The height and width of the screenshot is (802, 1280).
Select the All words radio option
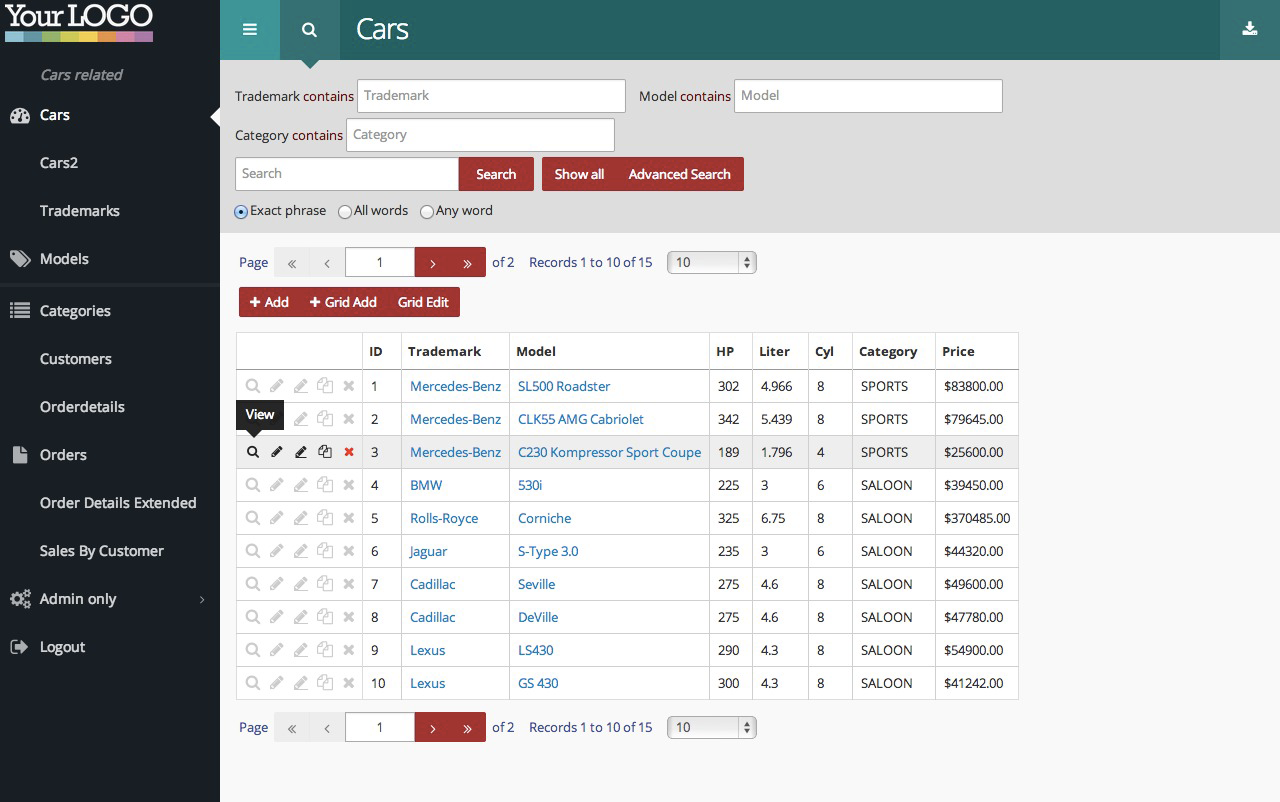pos(345,212)
